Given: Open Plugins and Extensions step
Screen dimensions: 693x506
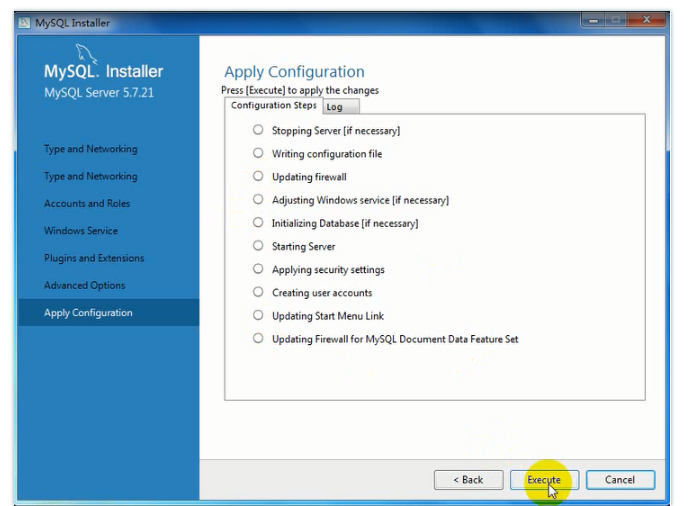Looking at the screenshot, I should point(94,258).
